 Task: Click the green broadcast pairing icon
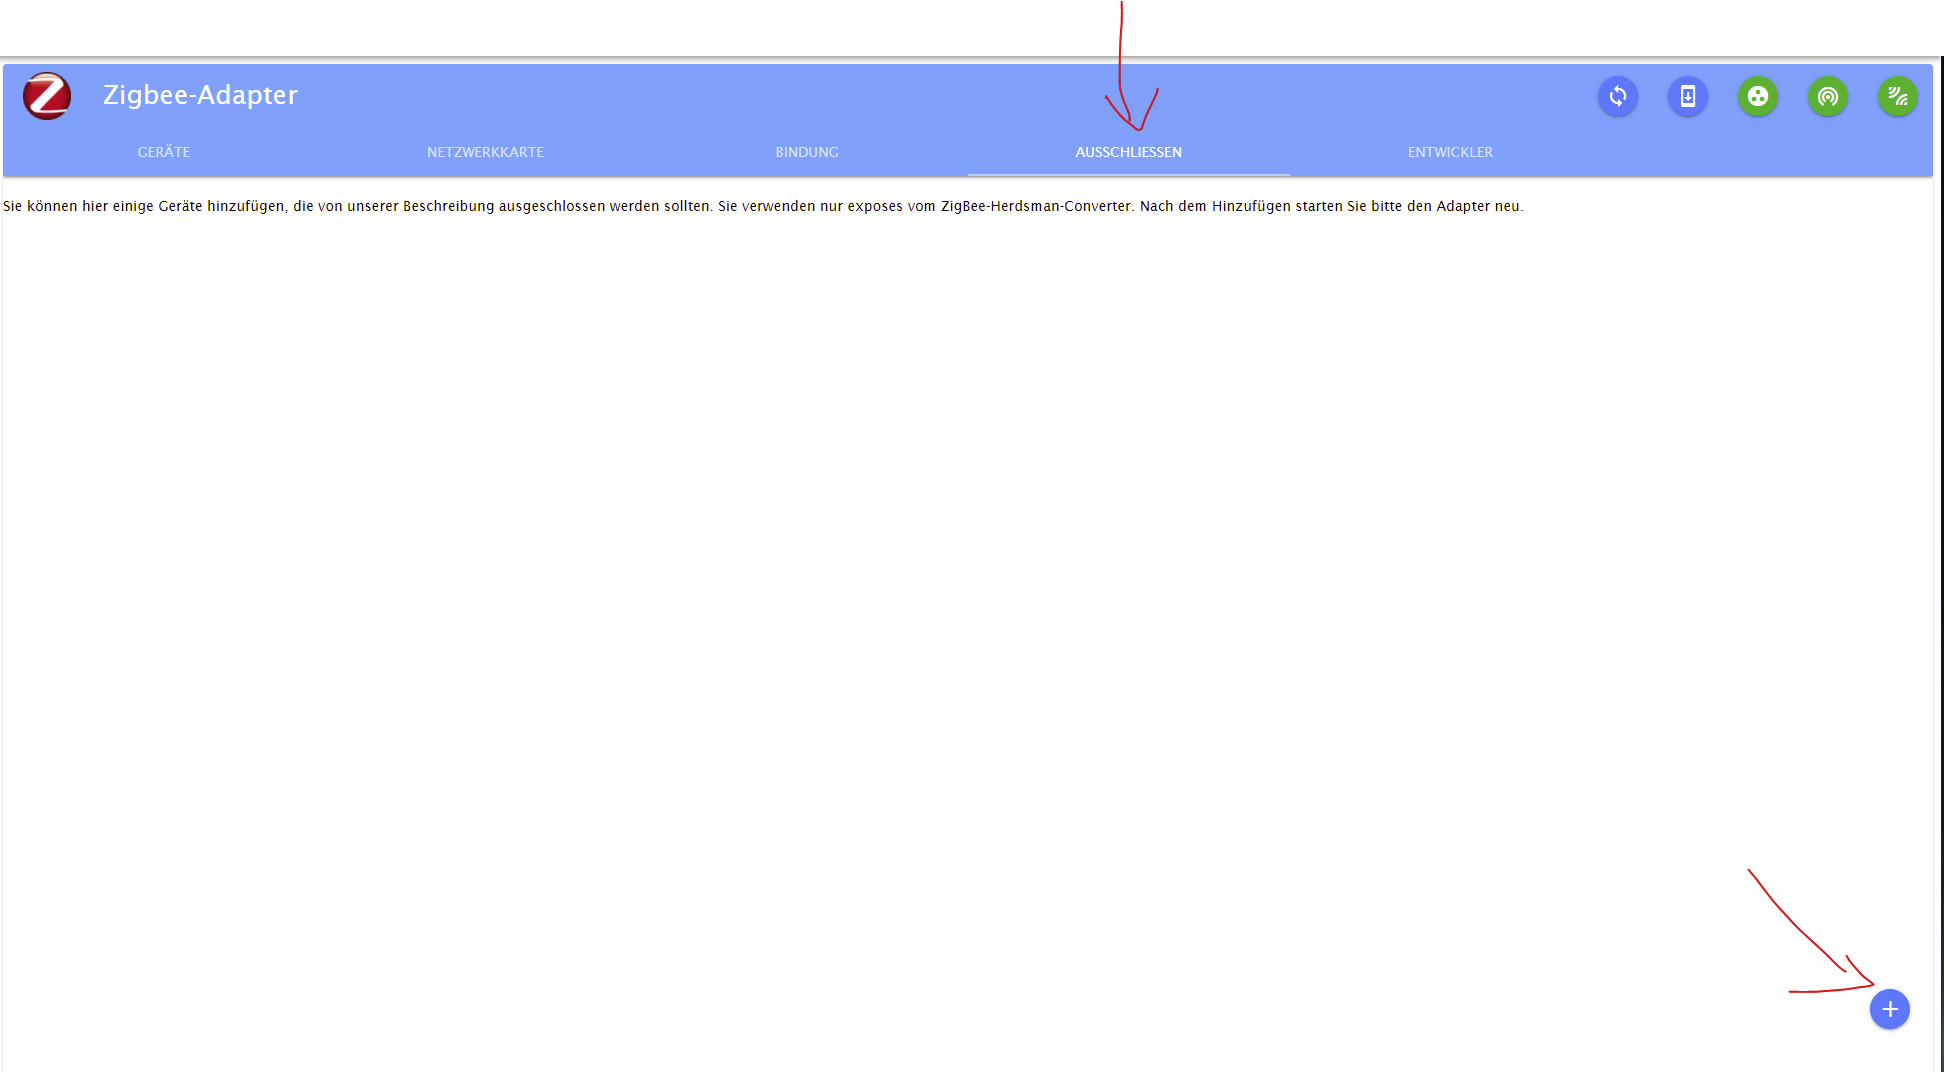point(1827,96)
